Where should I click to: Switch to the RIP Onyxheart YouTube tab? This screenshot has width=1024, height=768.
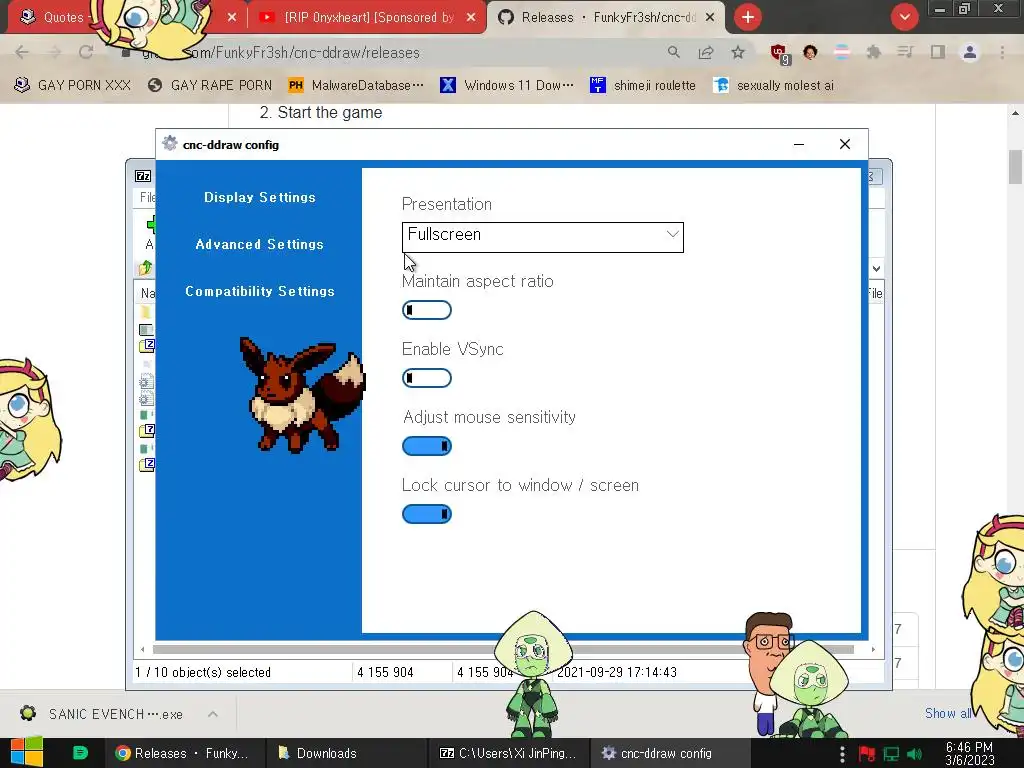click(367, 18)
